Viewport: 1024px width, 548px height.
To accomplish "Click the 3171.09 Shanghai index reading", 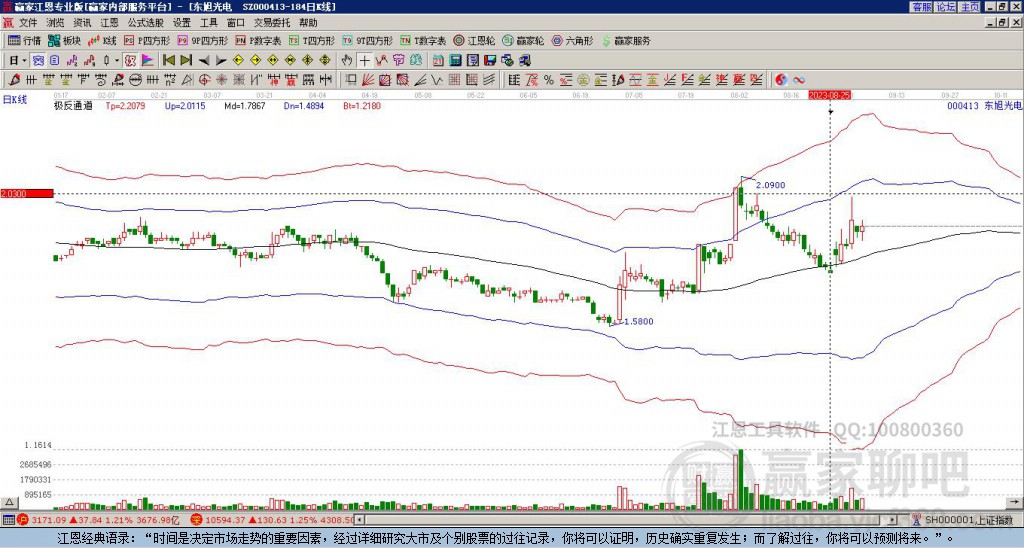I will click(49, 520).
